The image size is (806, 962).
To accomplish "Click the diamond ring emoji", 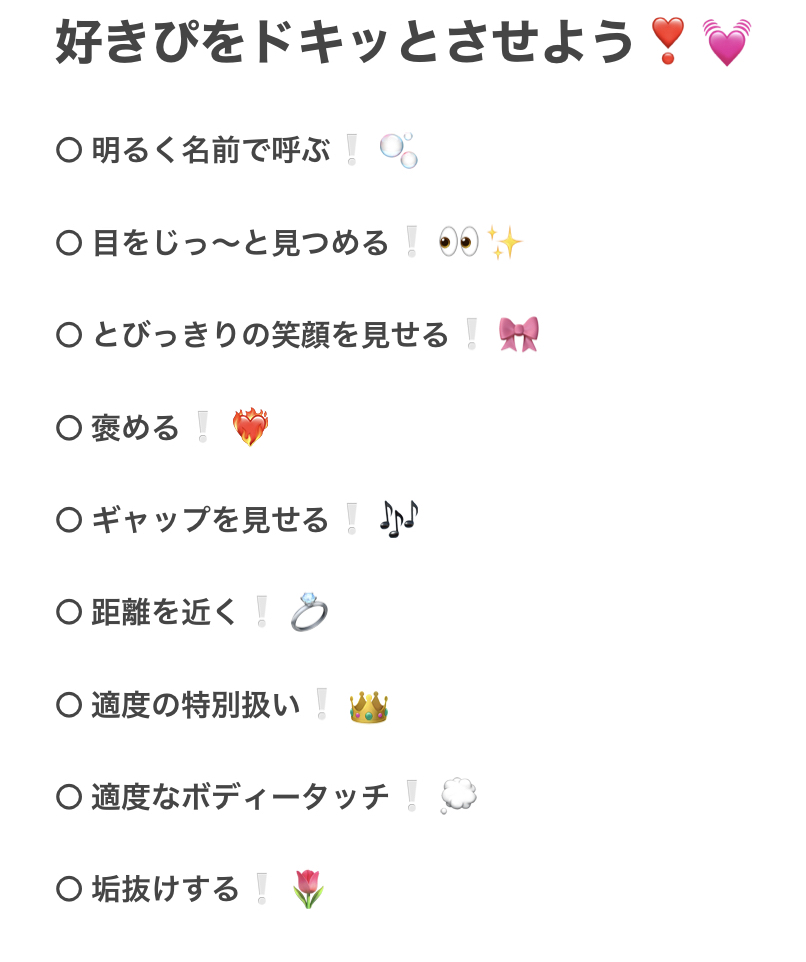I will [x=309, y=612].
